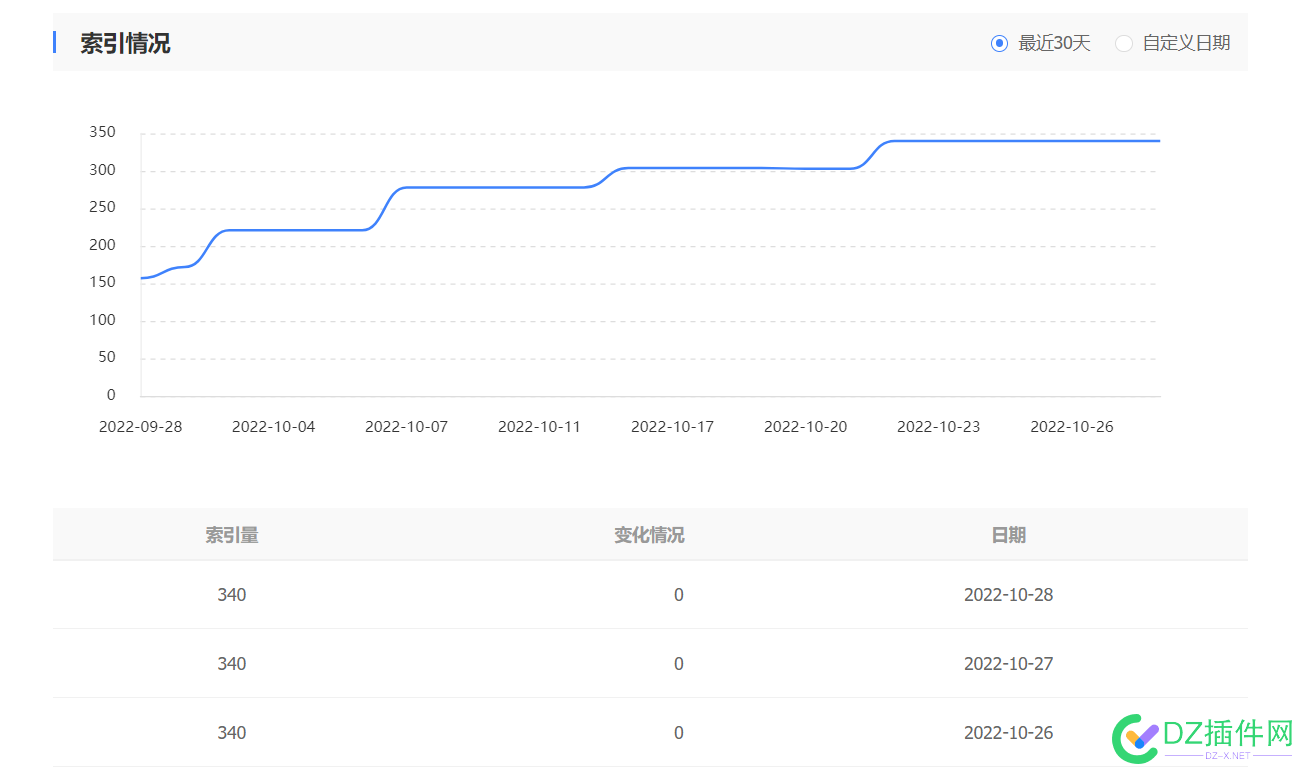Click the 日期 column header
This screenshot has width=1312, height=779.
pos(1008,535)
